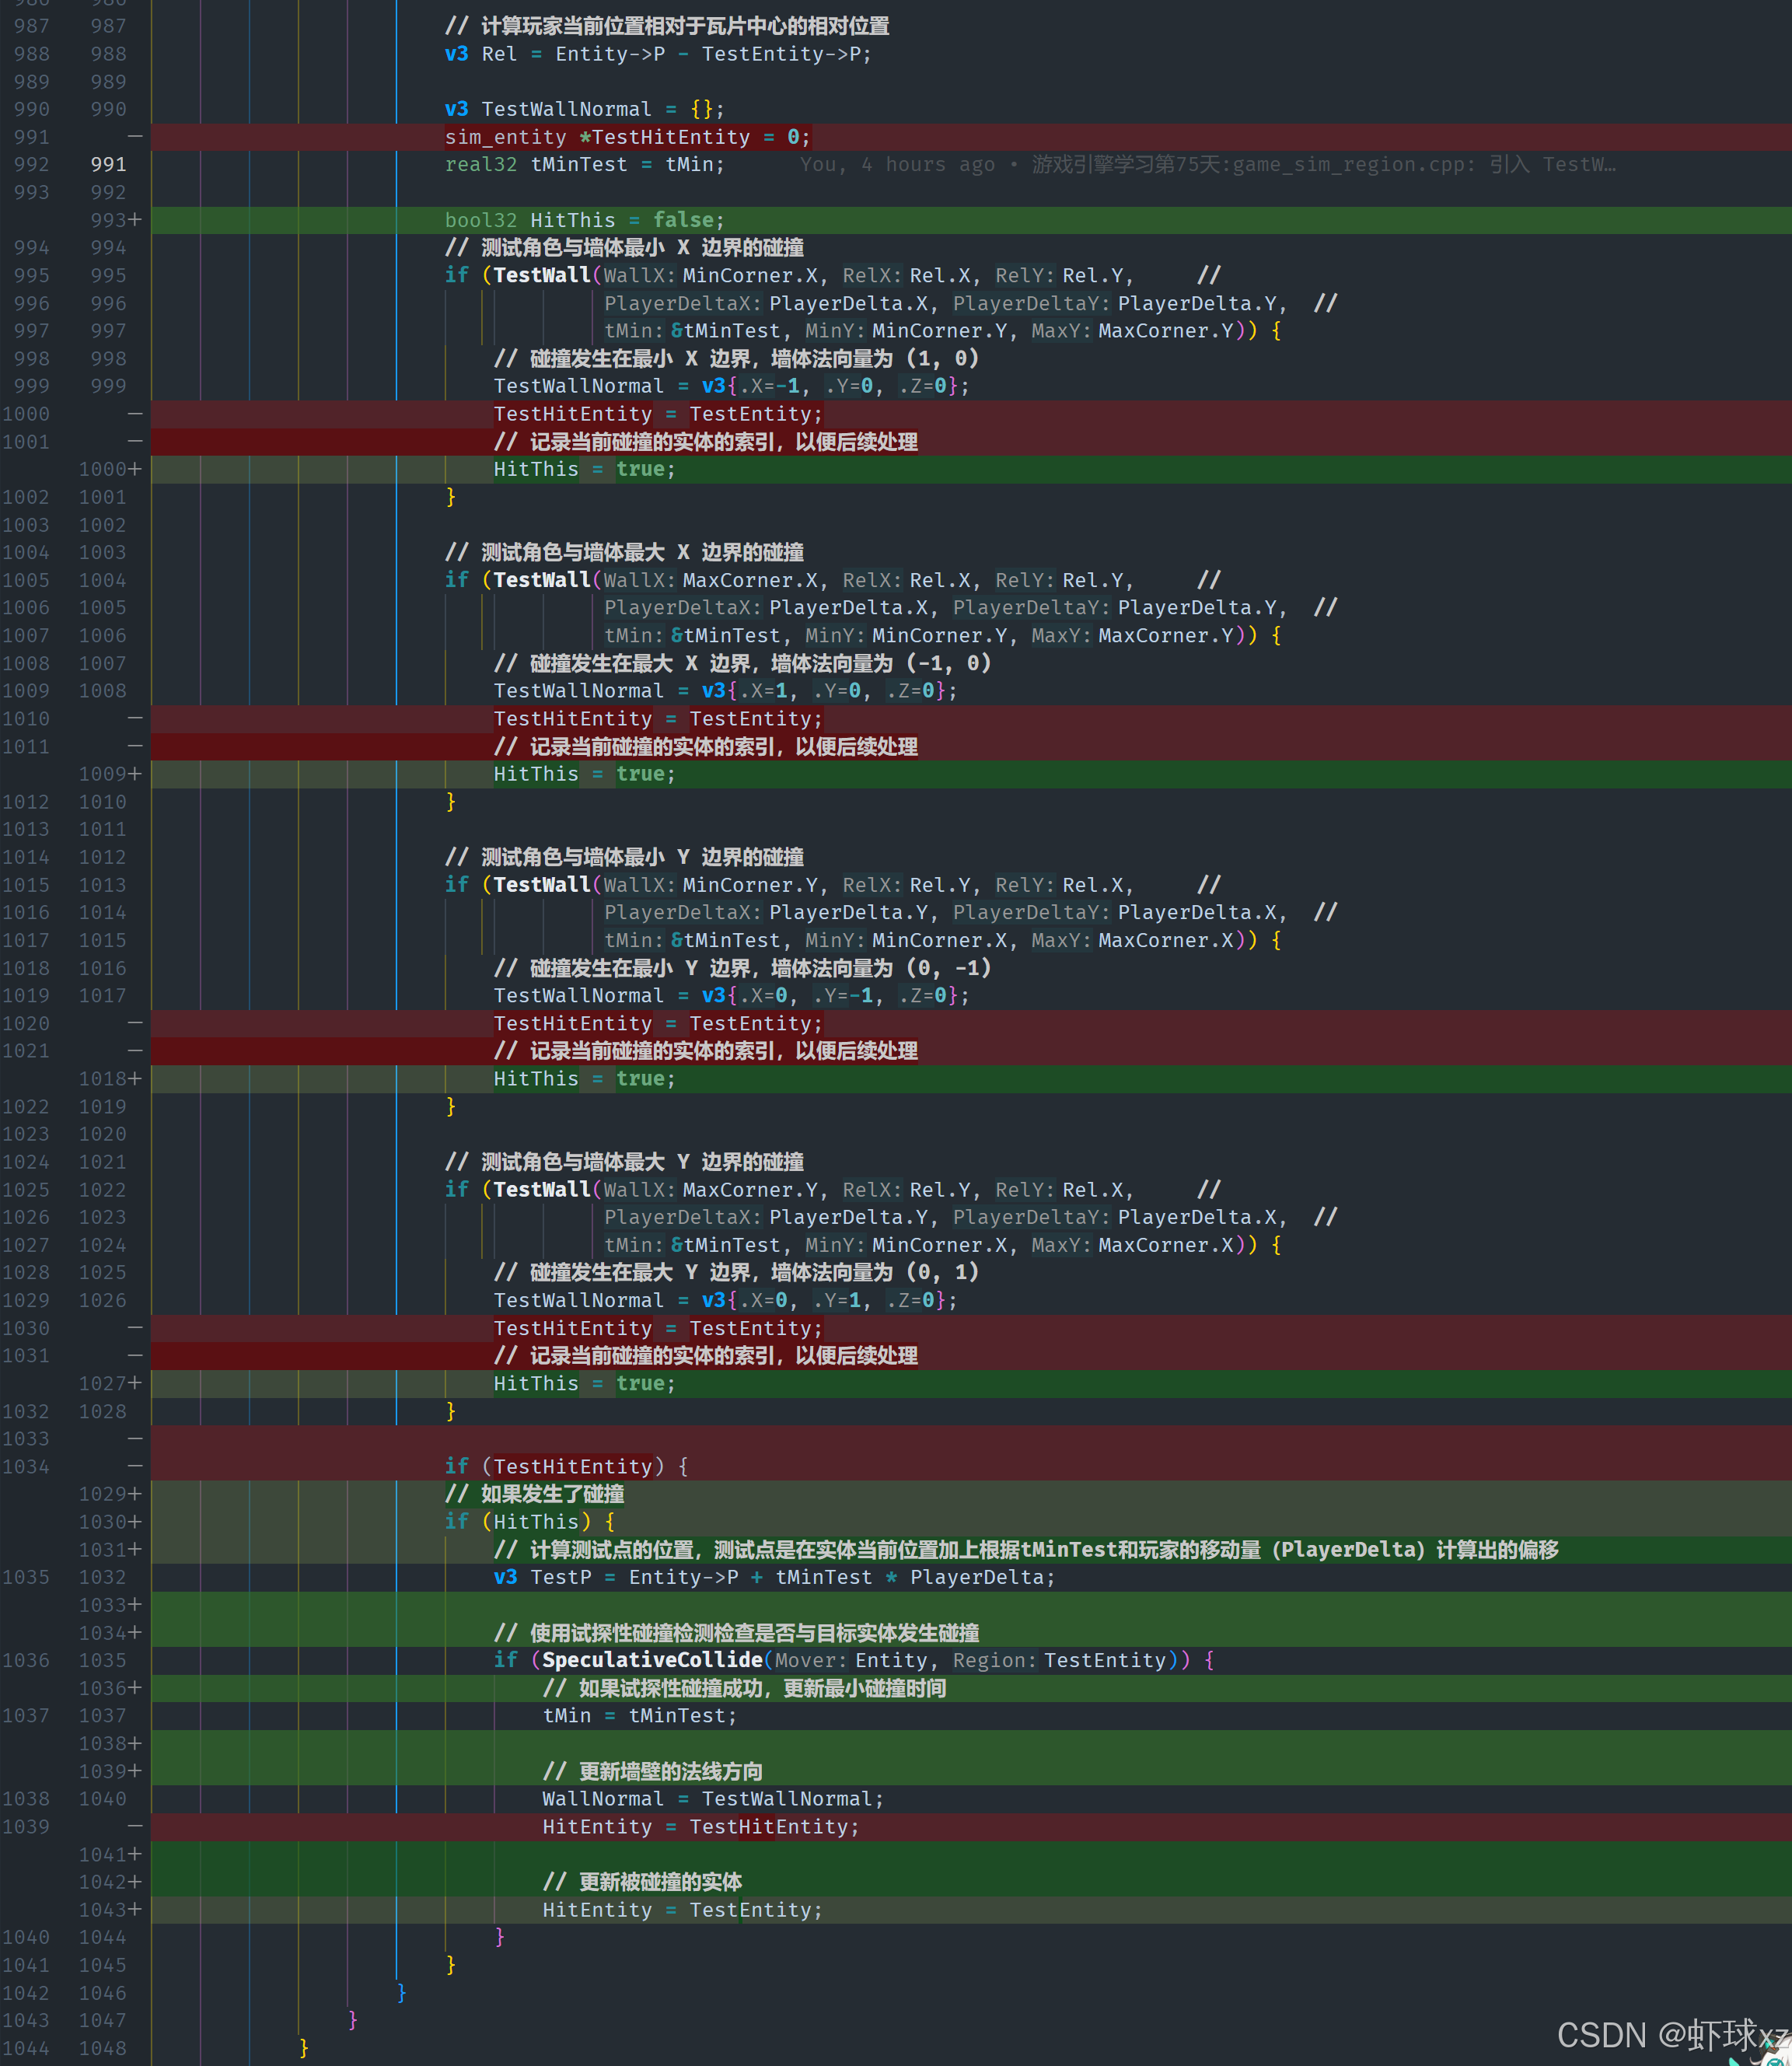Click the 'WallX: MaxCorner.X' argument
The image size is (1792, 2066).
(x=712, y=580)
